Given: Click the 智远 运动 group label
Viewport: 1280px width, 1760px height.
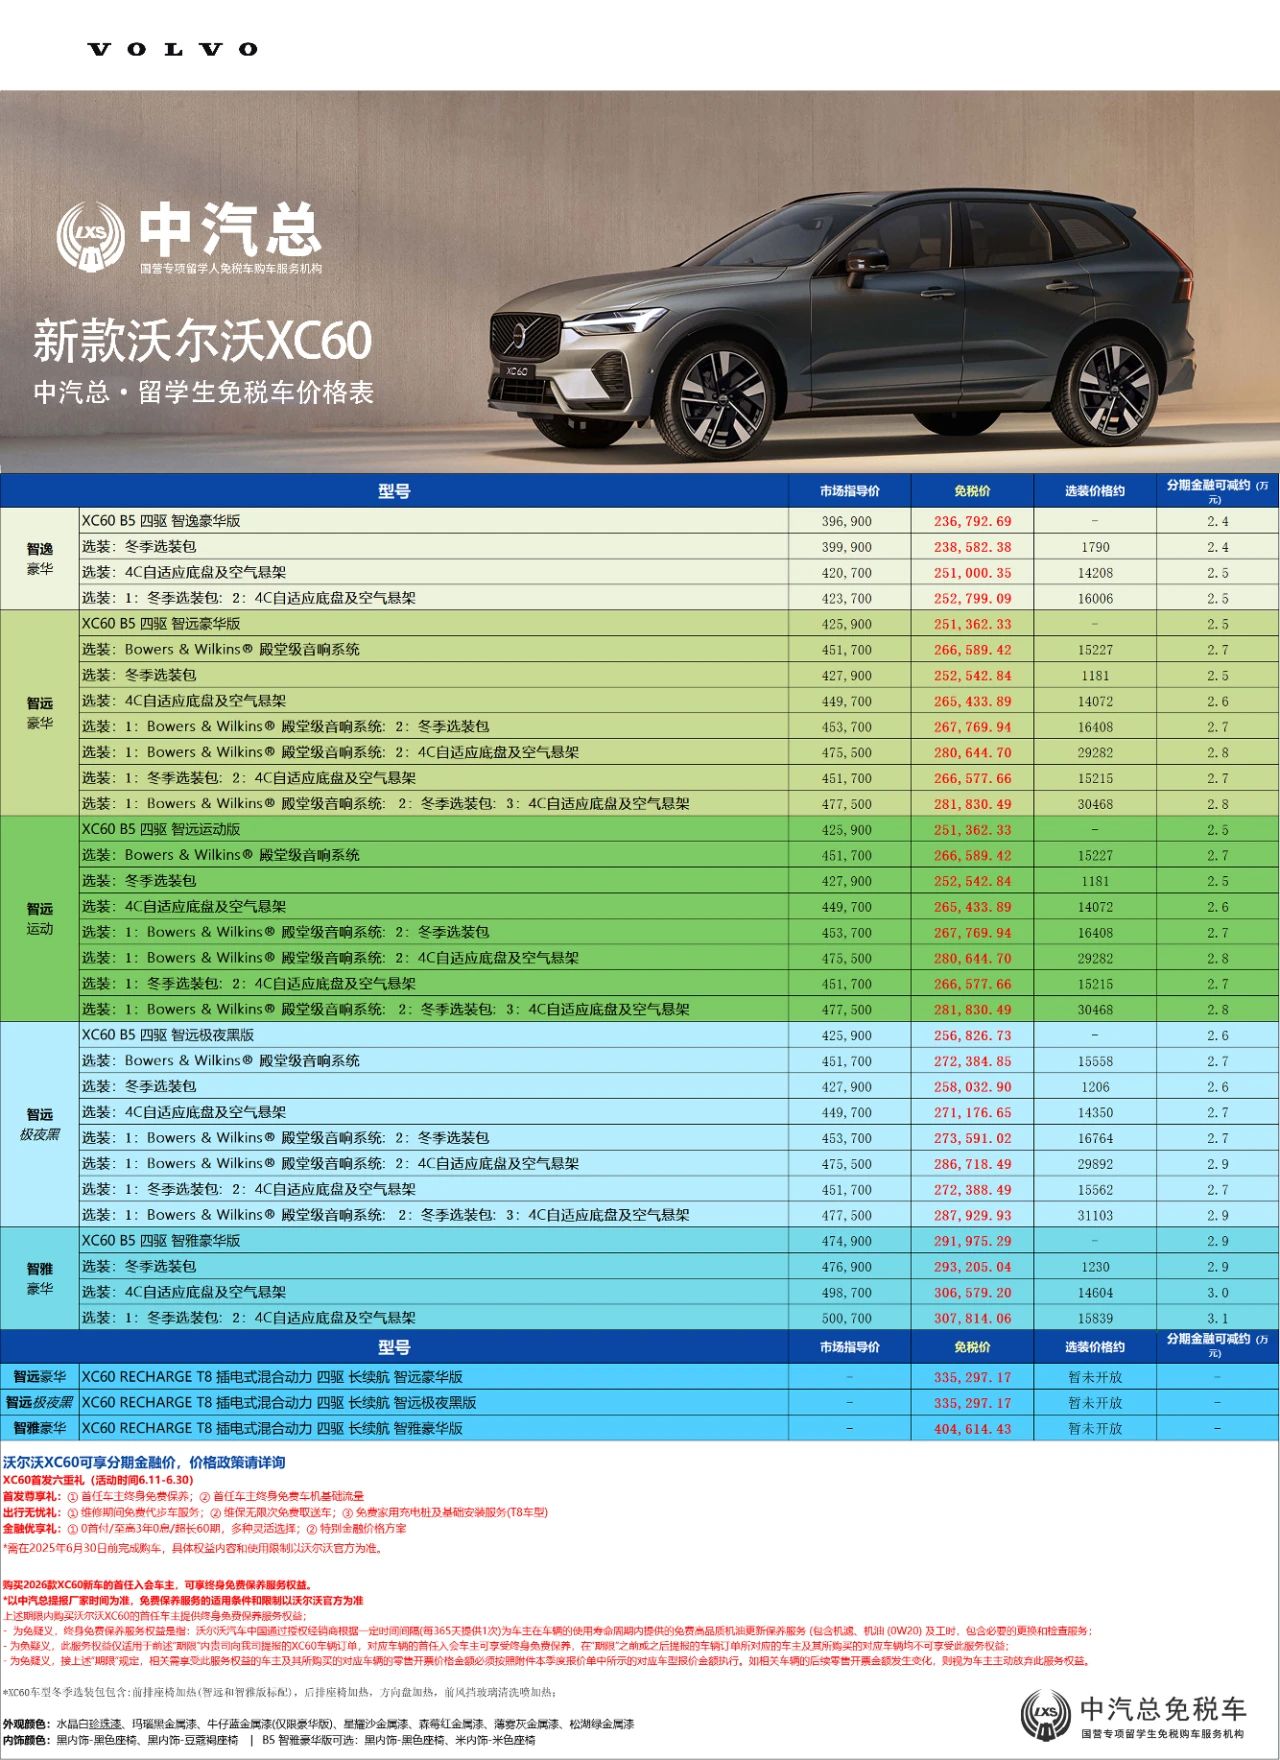Looking at the screenshot, I should tap(40, 919).
